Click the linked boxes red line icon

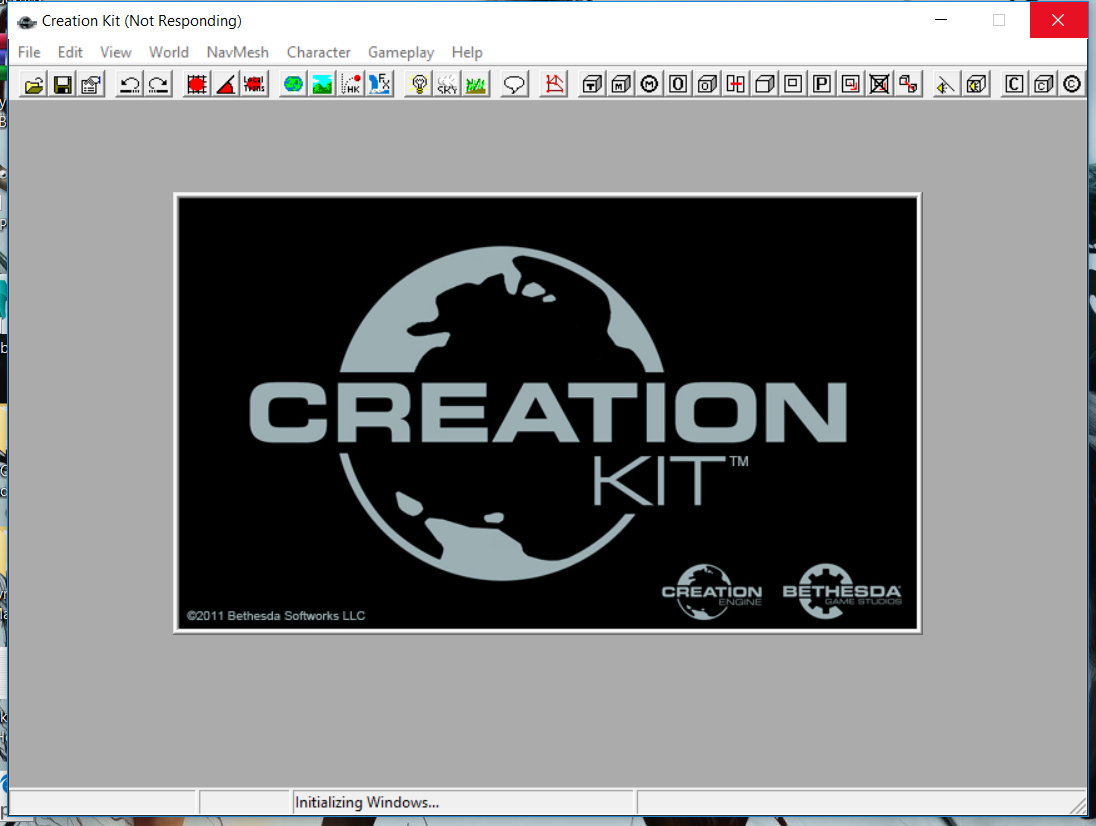pos(908,85)
